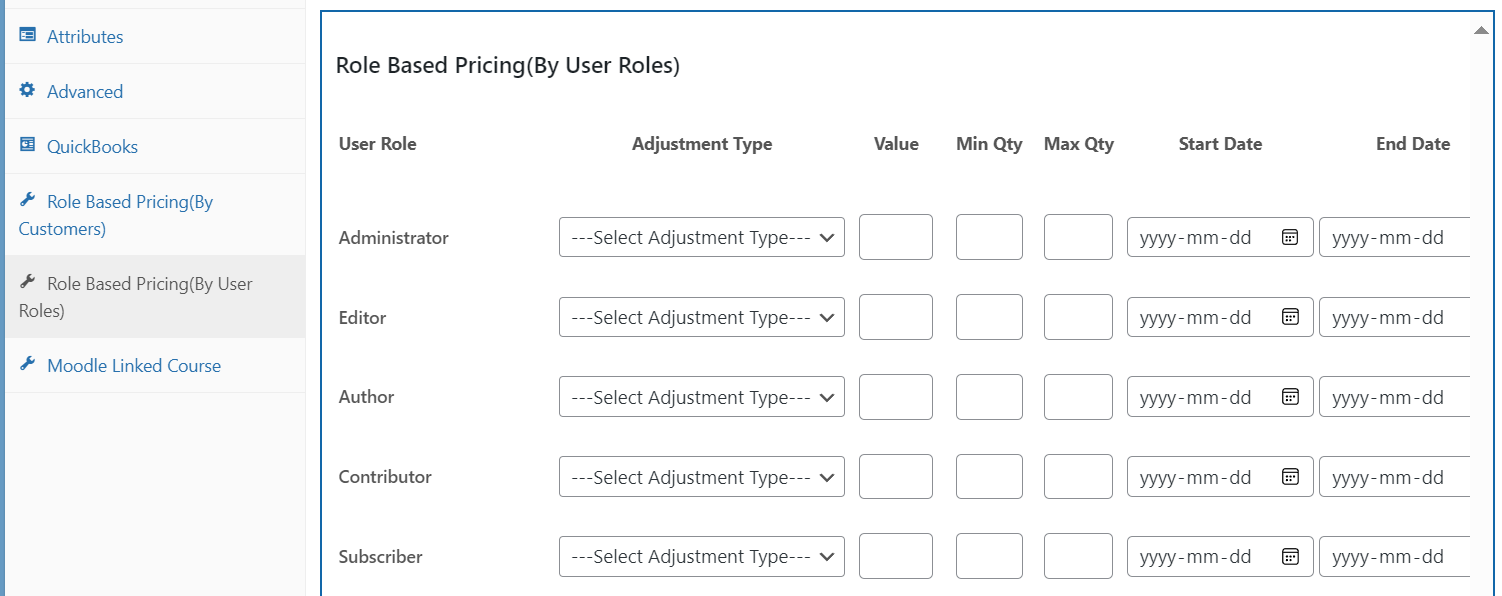This screenshot has width=1502, height=596.
Task: Open calendar picker for Administrator start date
Action: point(1290,237)
